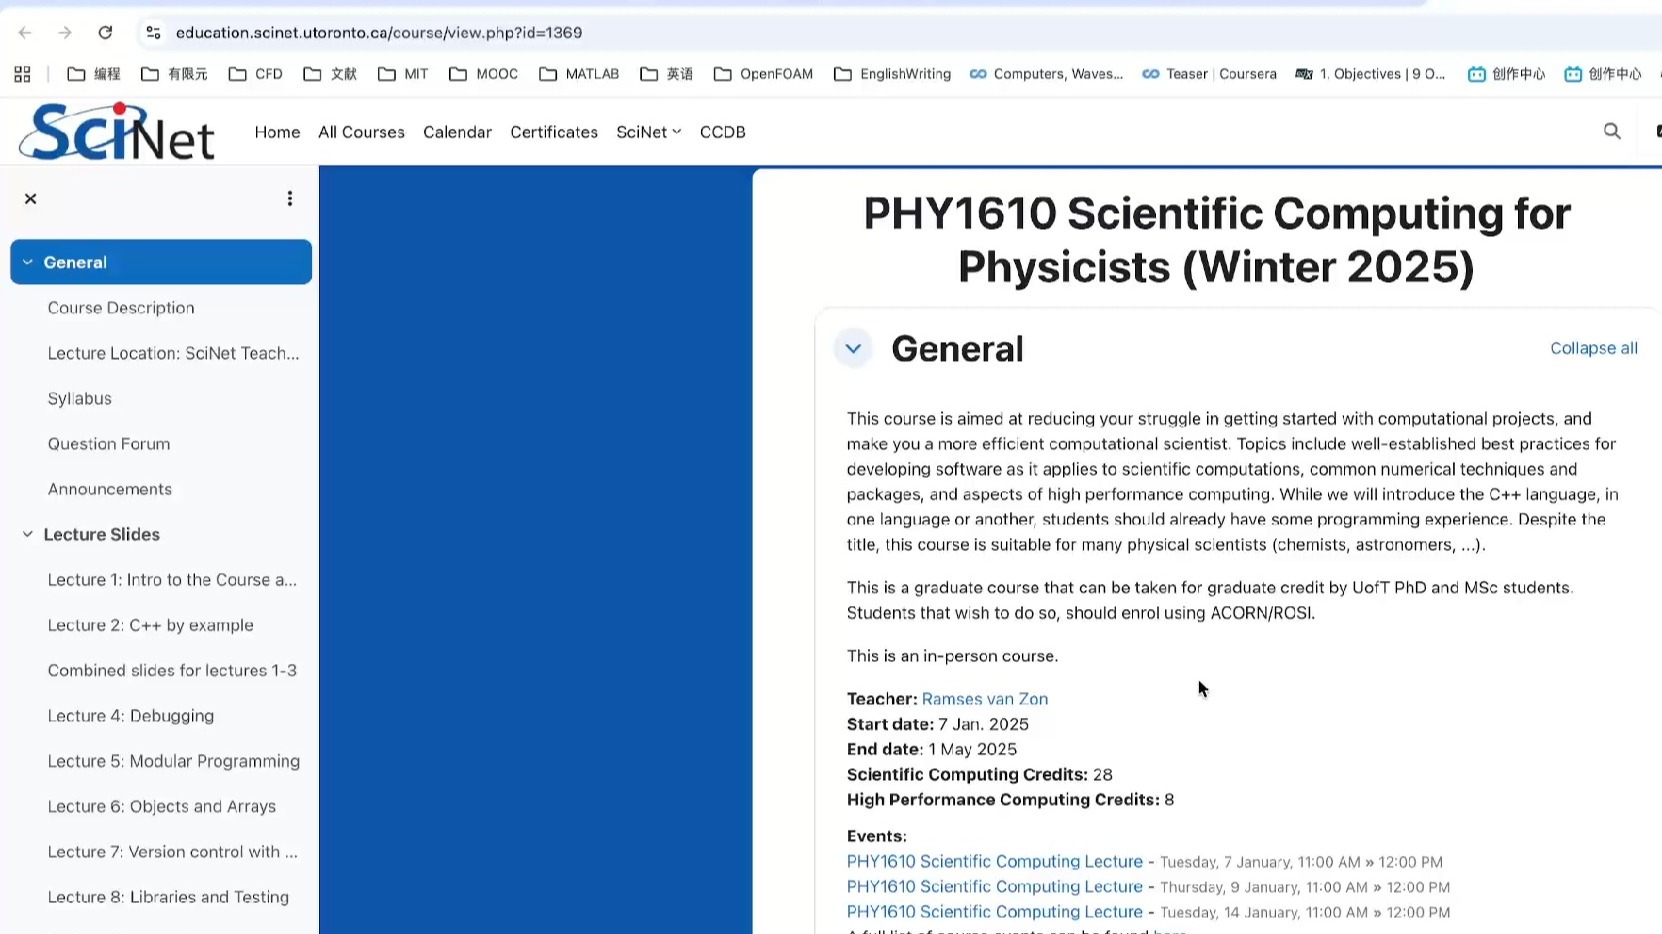Image resolution: width=1662 pixels, height=934 pixels.
Task: Click the browser forward arrow
Action: click(65, 33)
